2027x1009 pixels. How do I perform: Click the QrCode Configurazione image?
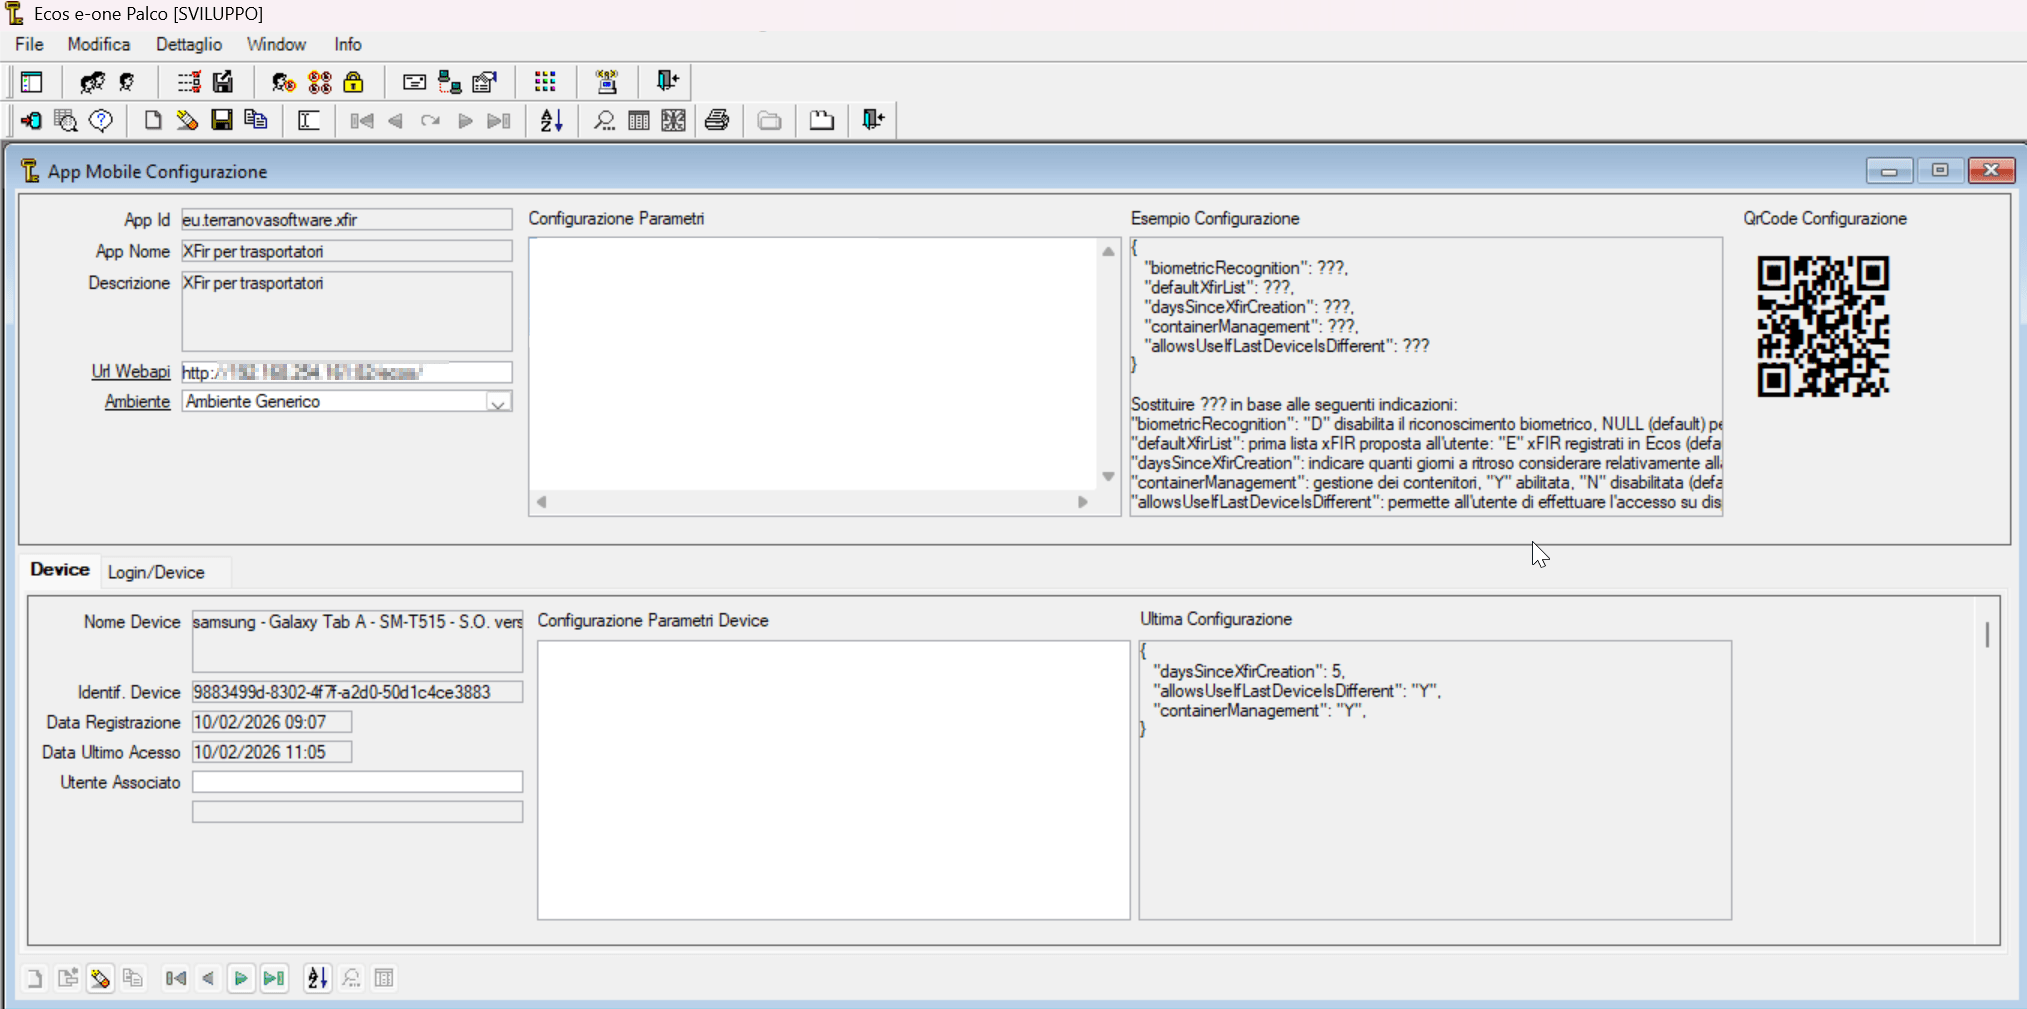point(1822,327)
